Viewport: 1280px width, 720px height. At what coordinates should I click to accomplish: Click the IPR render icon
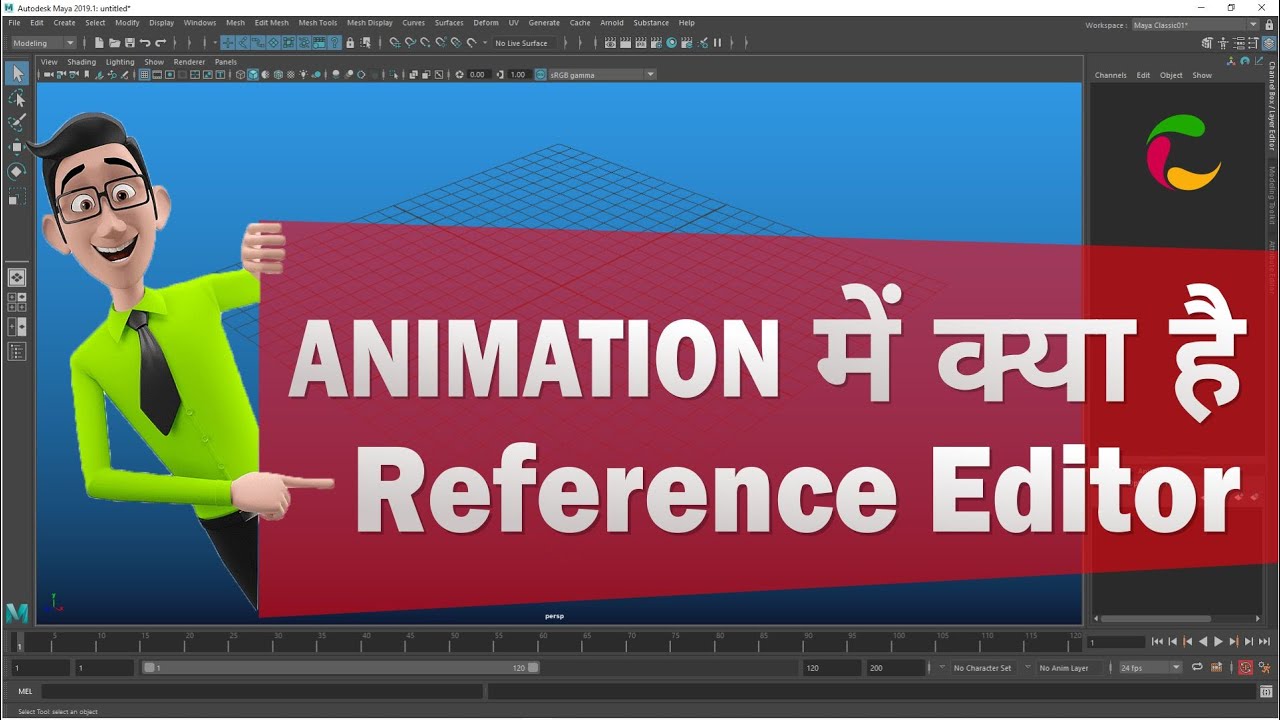(x=641, y=43)
